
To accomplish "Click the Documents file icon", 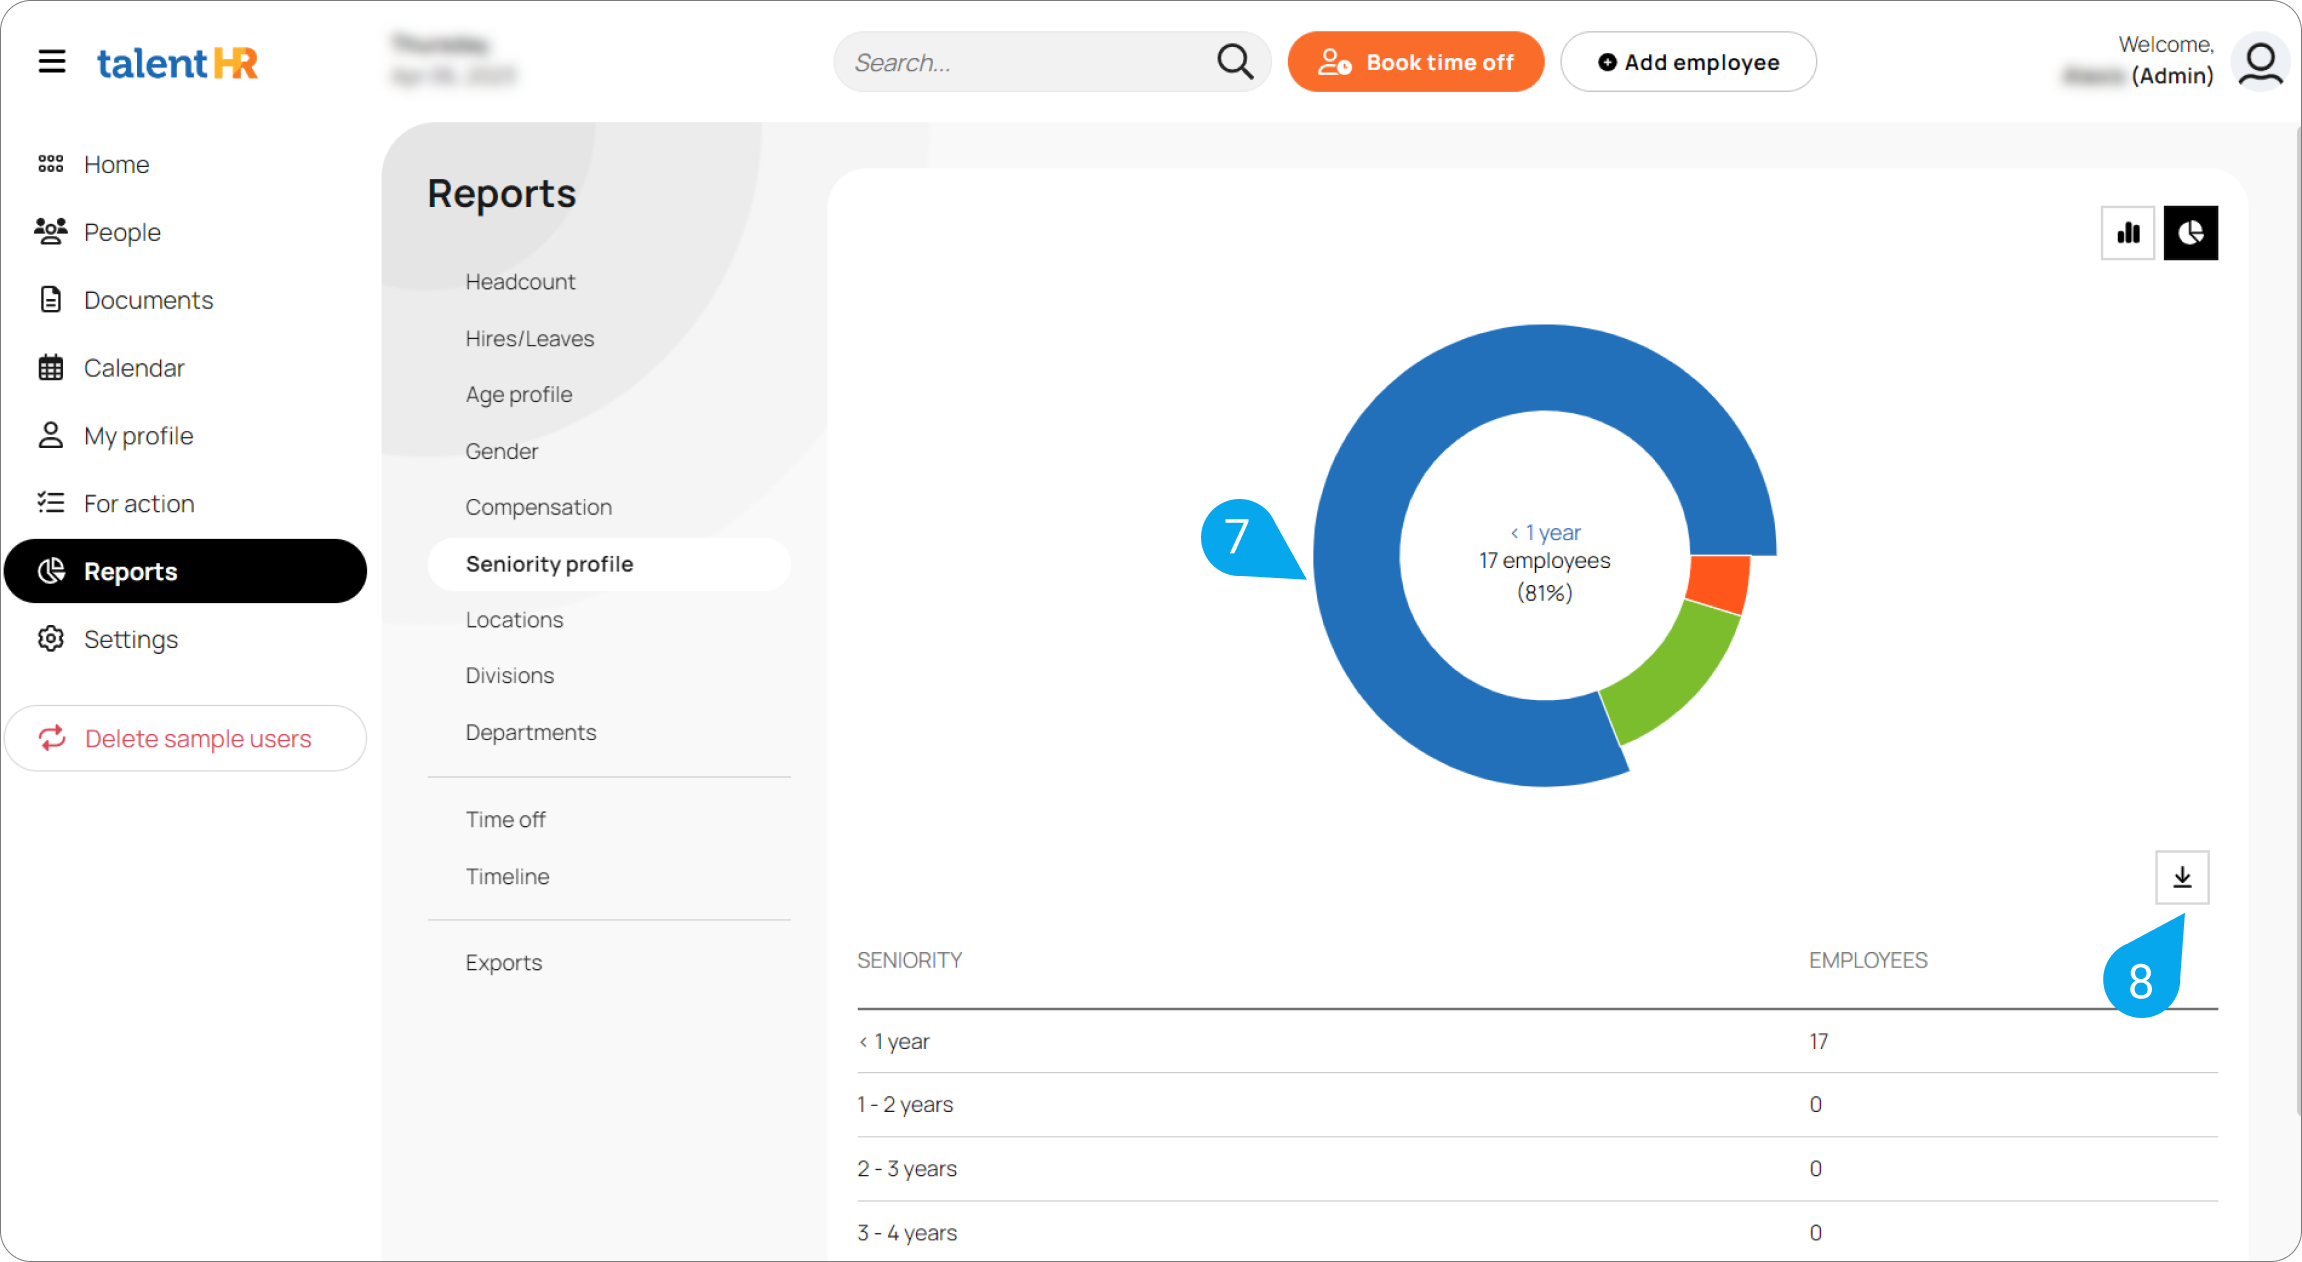I will tap(51, 299).
